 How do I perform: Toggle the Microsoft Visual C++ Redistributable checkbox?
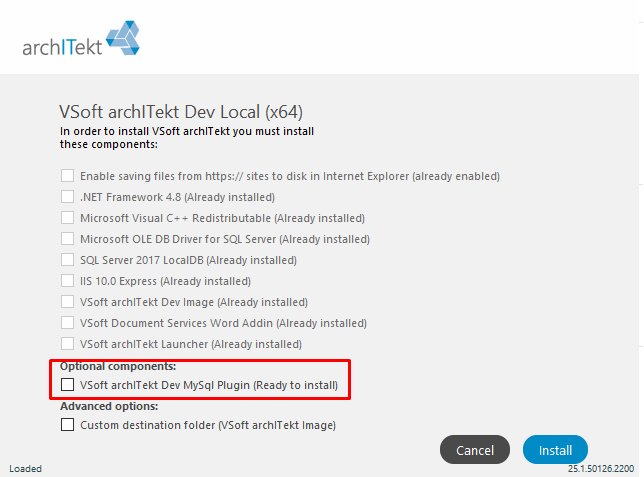coord(67,217)
